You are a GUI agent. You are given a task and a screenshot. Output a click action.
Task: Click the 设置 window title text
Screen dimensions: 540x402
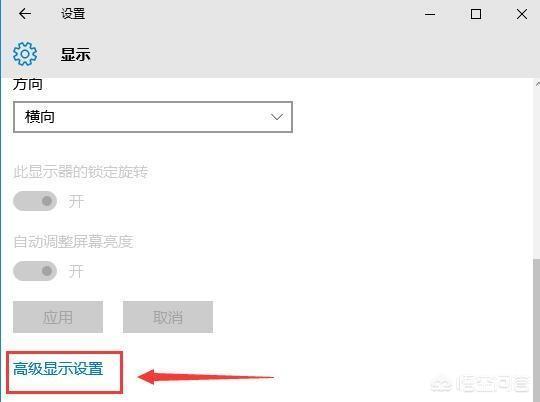[x=73, y=14]
